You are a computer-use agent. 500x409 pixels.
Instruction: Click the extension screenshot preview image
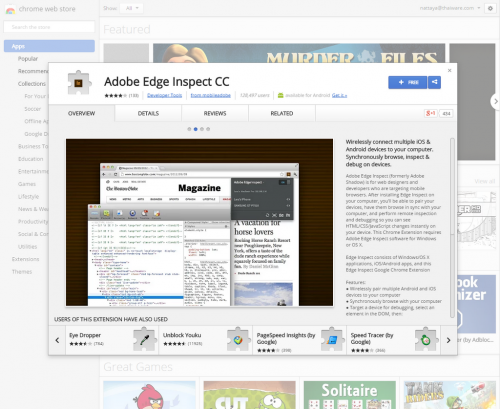coord(199,222)
